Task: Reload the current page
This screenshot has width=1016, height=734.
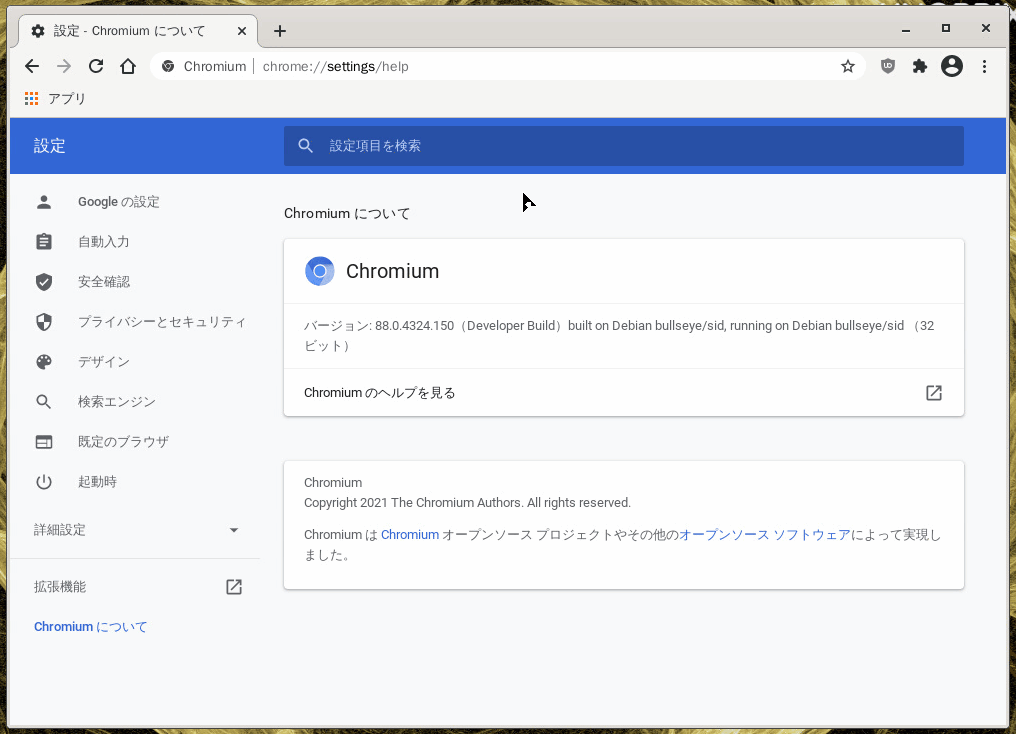Action: [x=95, y=66]
